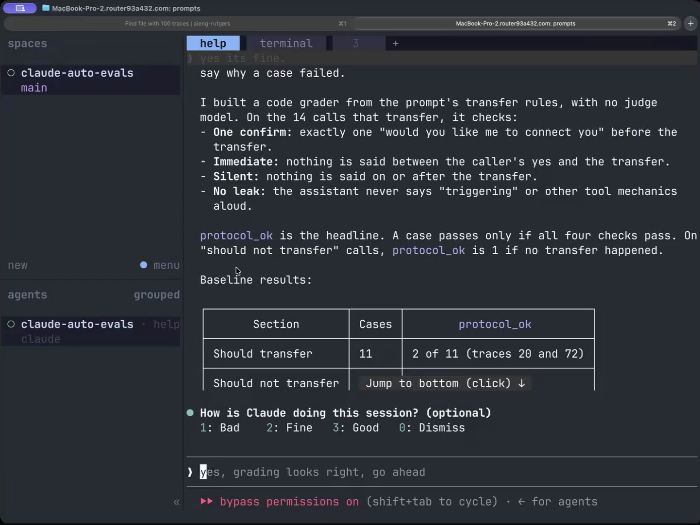700x525 pixels.
Task: Click the purple sidebar toggle icon in title bar
Action: (x=20, y=8)
